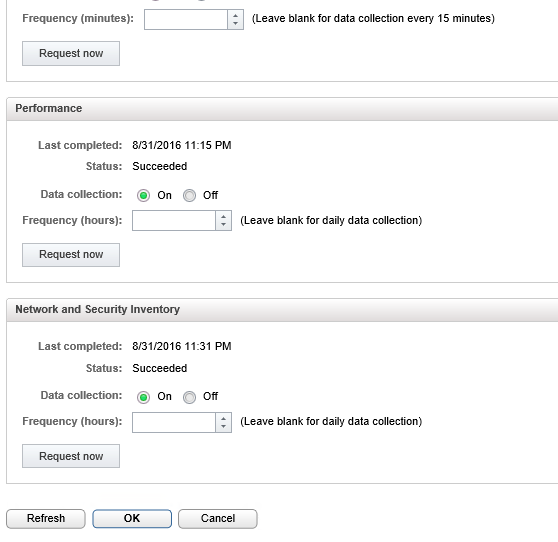The height and width of the screenshot is (542, 558).
Task: Click the Performance last completed time 11:15 PM
Action: [182, 145]
